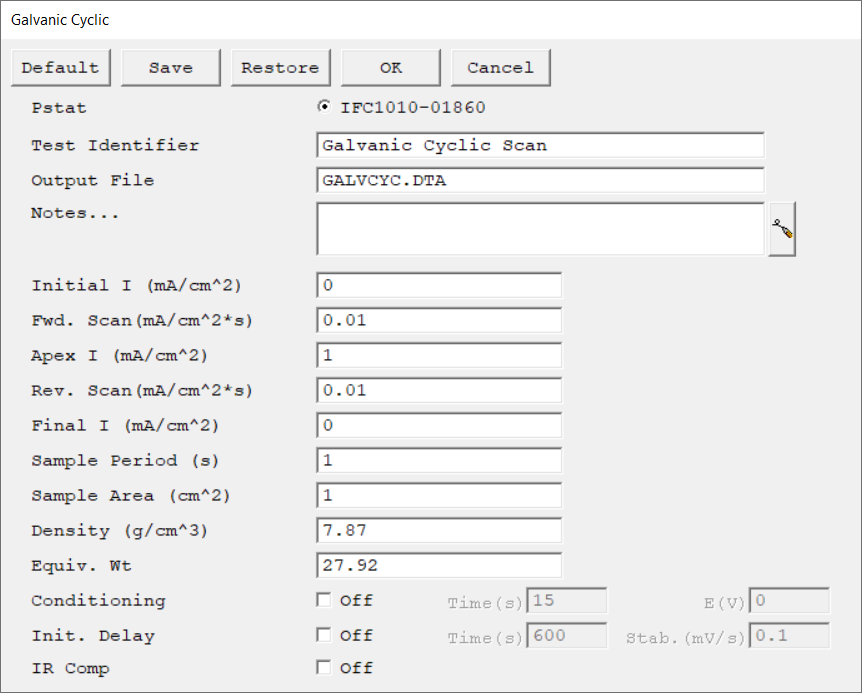The width and height of the screenshot is (862, 693).
Task: Click the Init. Delay Time(s) field showing 600
Action: [x=567, y=636]
